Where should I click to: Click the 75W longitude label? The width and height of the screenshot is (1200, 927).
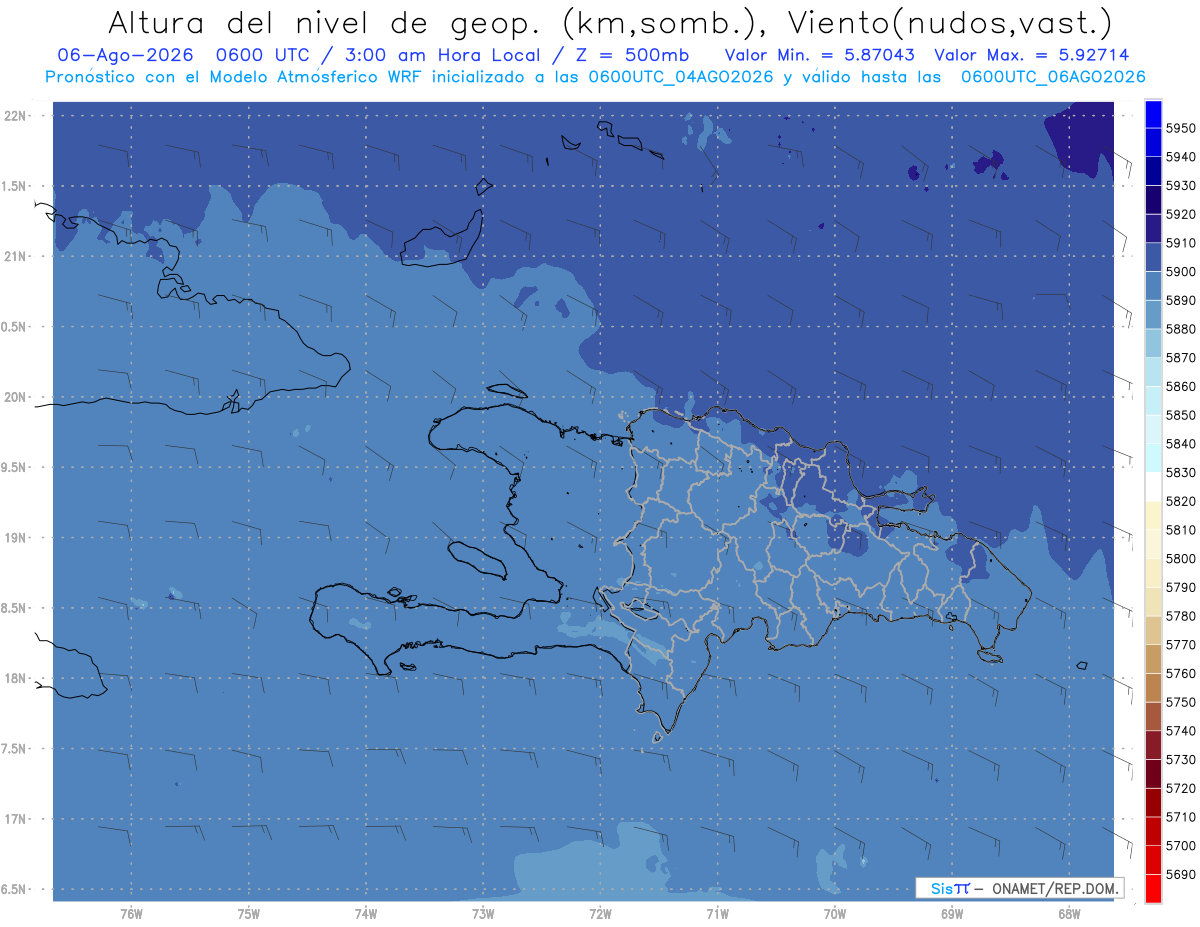point(249,913)
